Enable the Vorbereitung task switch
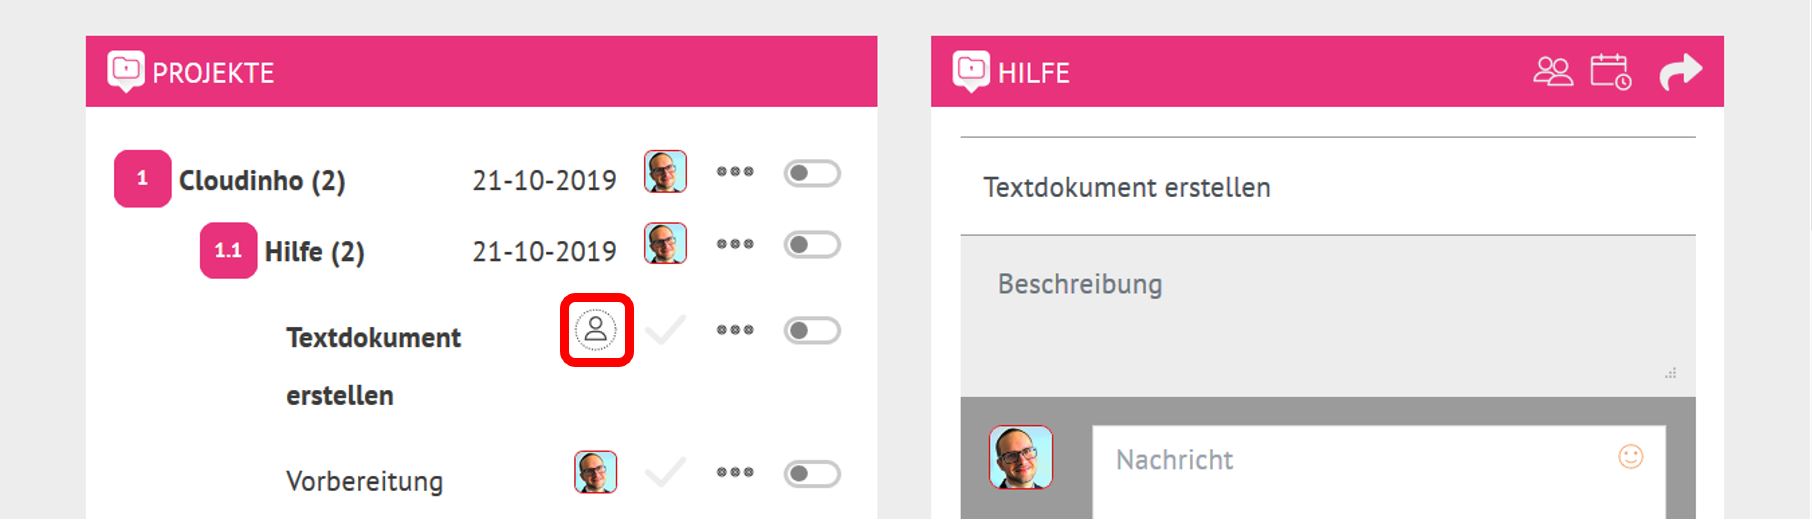Viewport: 1812px width, 520px height. click(x=812, y=474)
